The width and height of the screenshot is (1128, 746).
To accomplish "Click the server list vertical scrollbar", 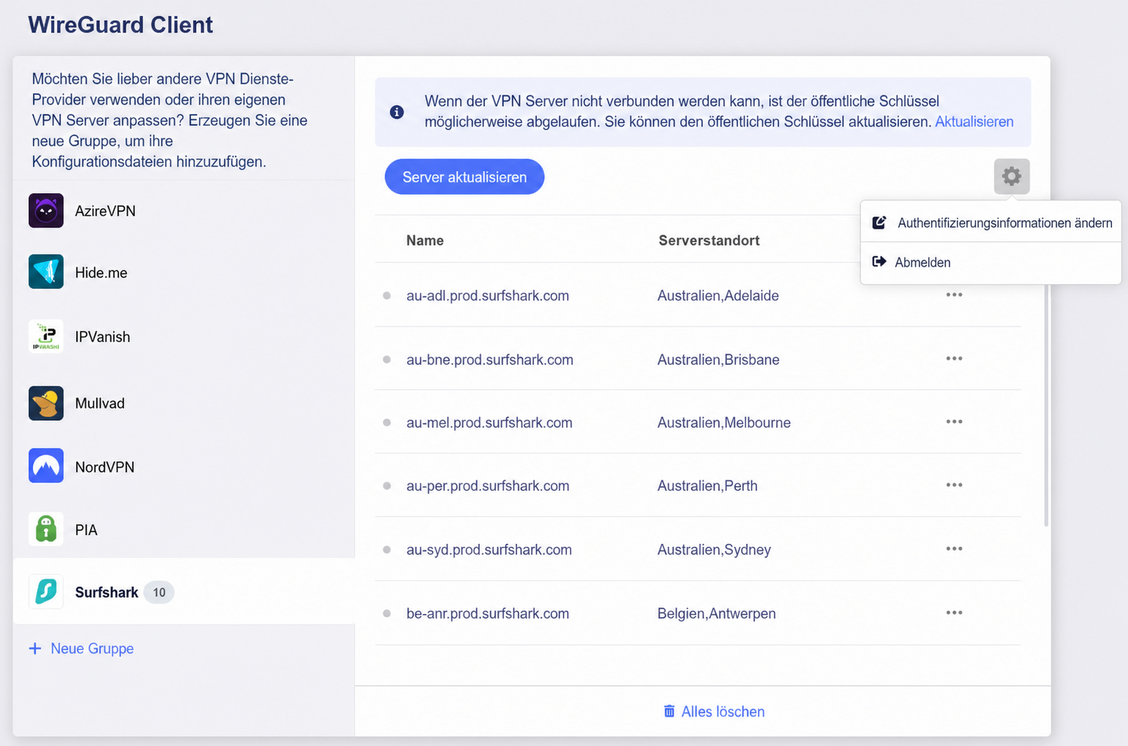I will point(1046,404).
